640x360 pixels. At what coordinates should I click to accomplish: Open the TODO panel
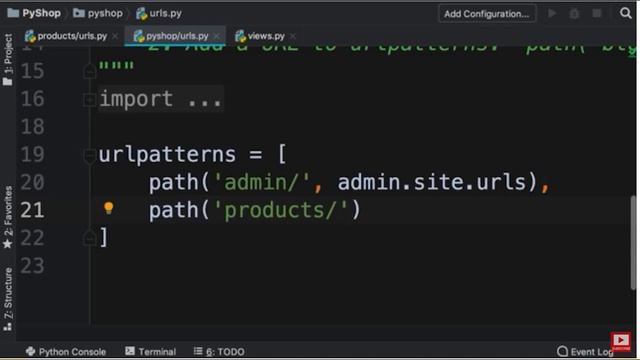[219, 351]
